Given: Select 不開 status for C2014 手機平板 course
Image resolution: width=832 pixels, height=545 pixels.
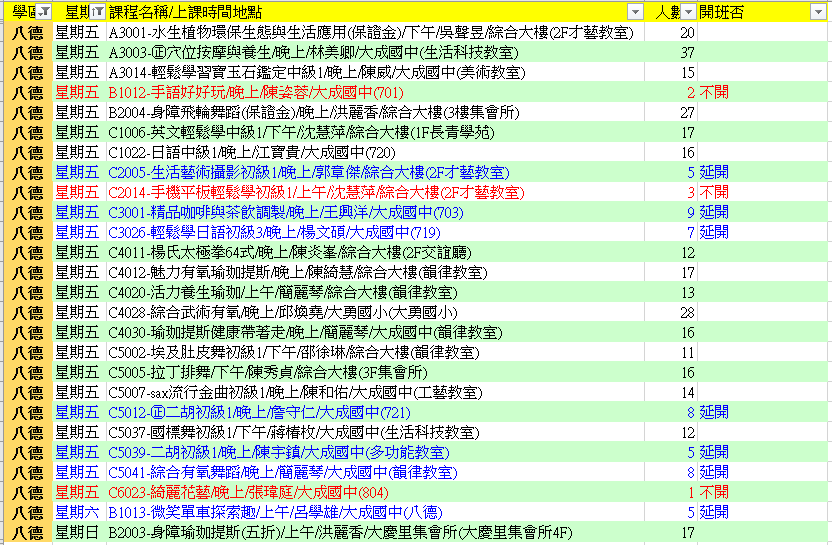Looking at the screenshot, I should coord(713,192).
